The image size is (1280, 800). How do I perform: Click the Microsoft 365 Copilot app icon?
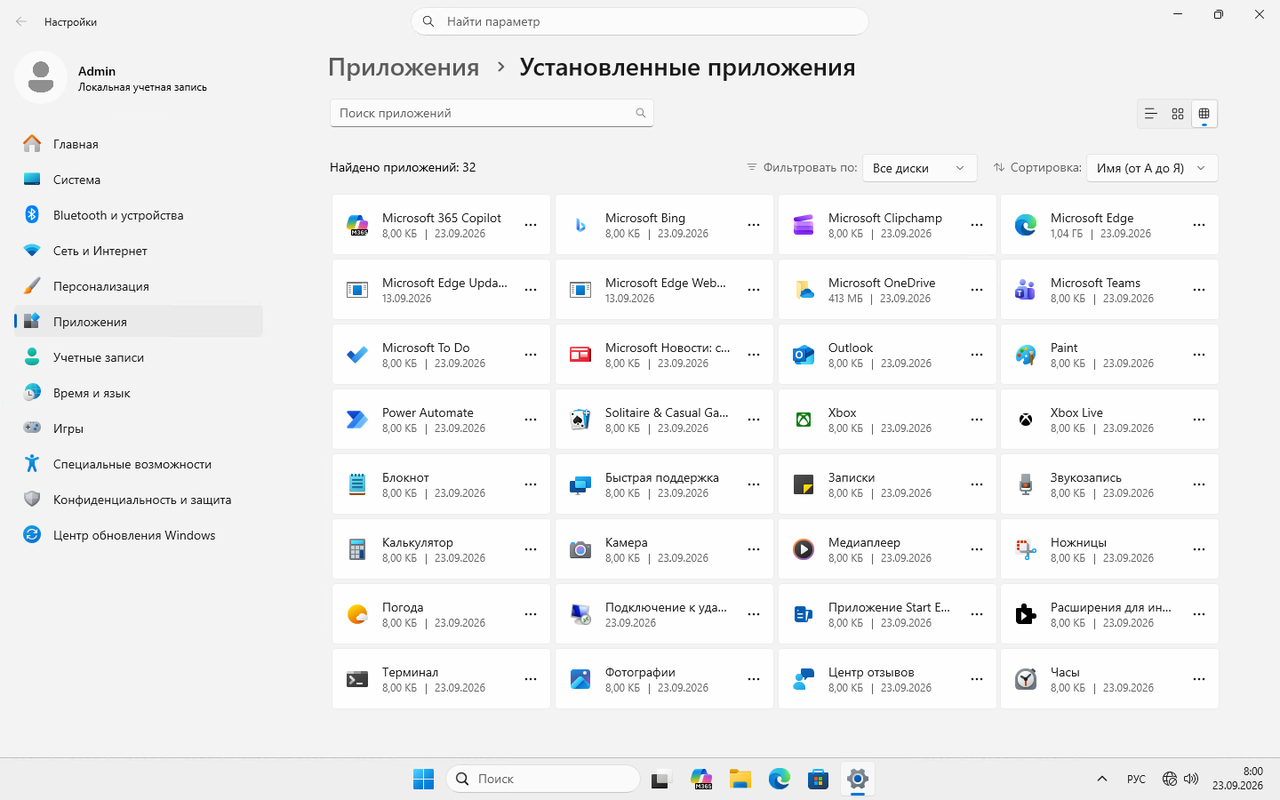tap(357, 225)
